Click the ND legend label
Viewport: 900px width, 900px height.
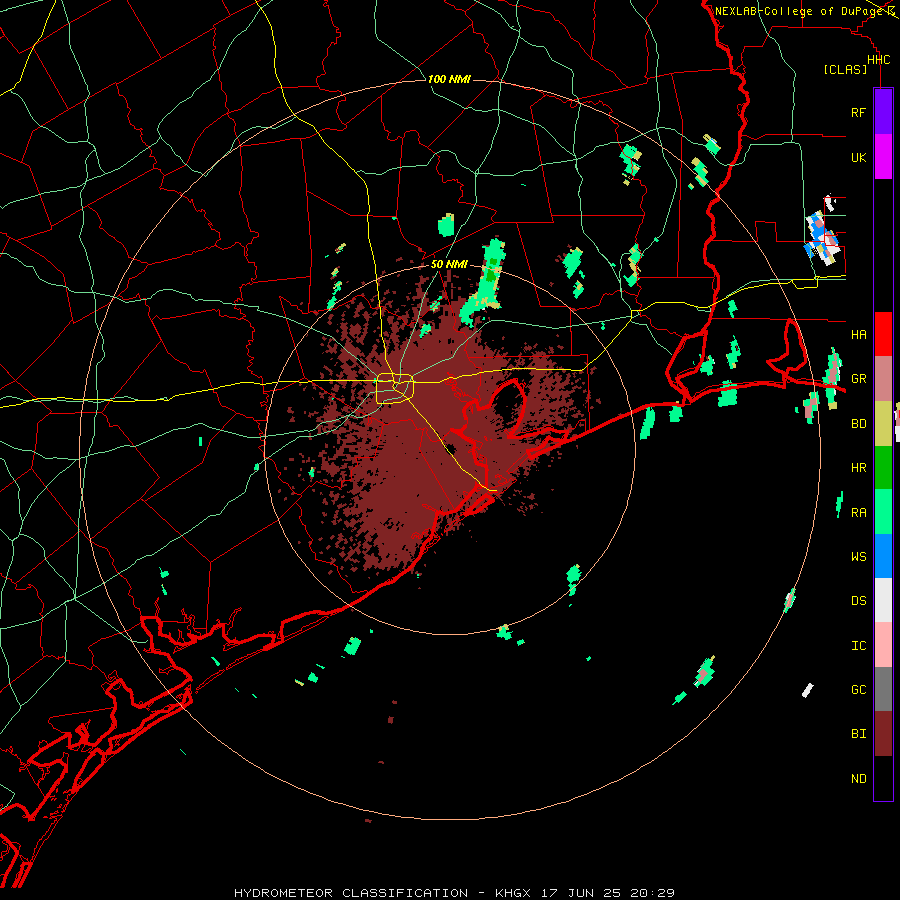pyautogui.click(x=858, y=779)
